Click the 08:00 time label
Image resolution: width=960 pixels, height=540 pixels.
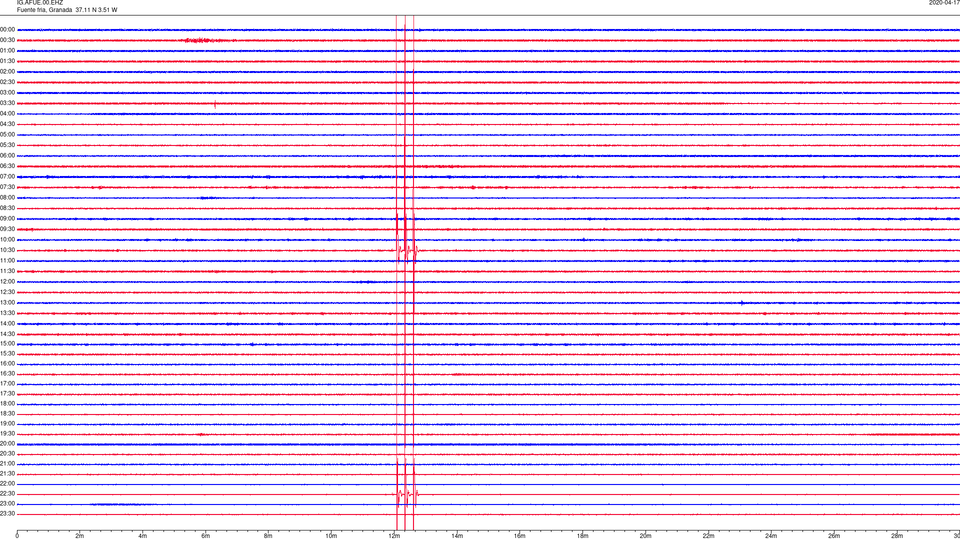[8, 198]
